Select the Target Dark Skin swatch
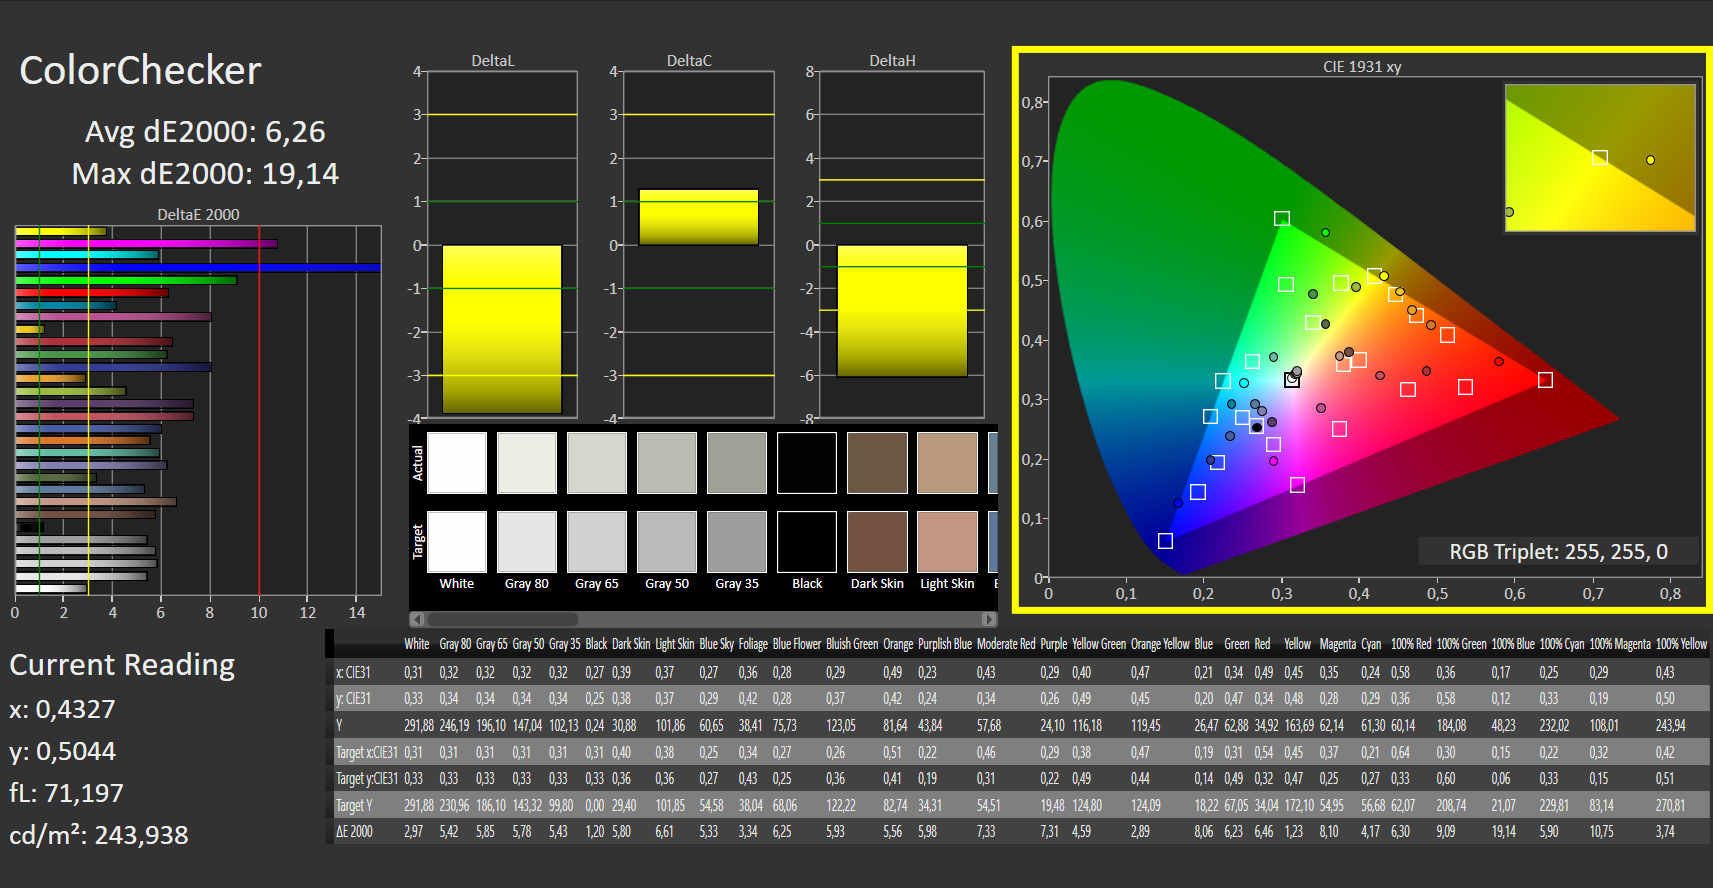The image size is (1713, 888). pos(877,542)
